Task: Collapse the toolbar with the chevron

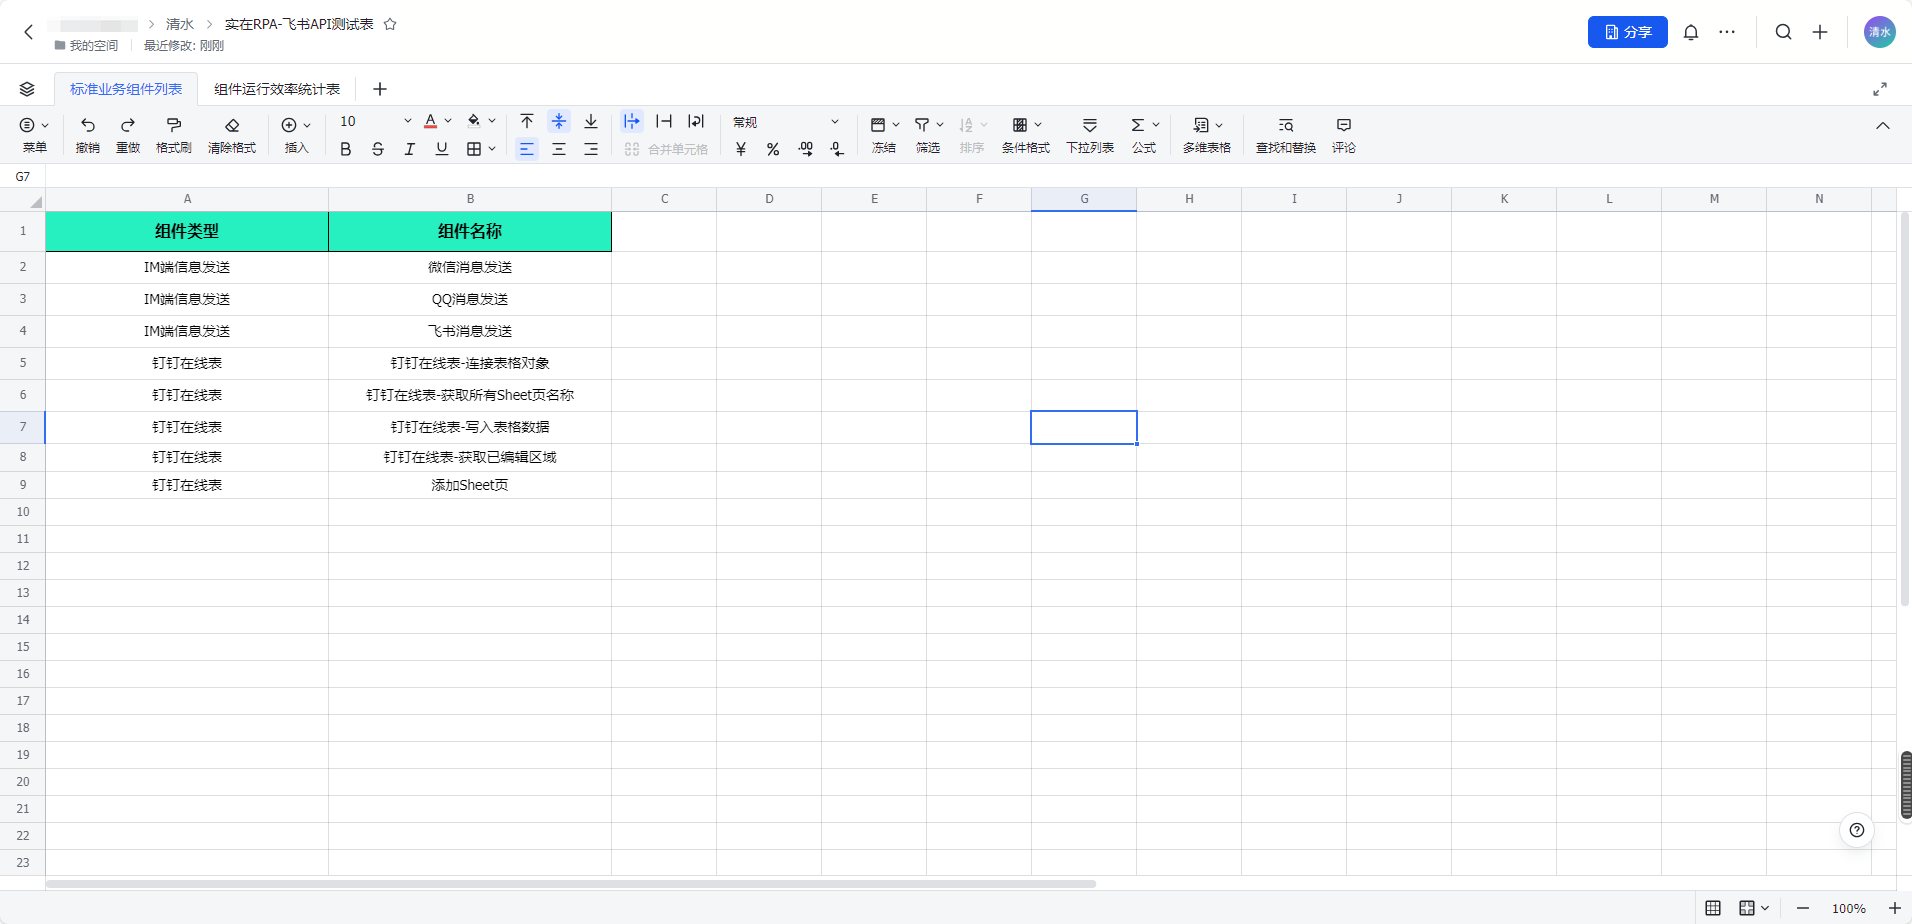Action: (x=1882, y=126)
